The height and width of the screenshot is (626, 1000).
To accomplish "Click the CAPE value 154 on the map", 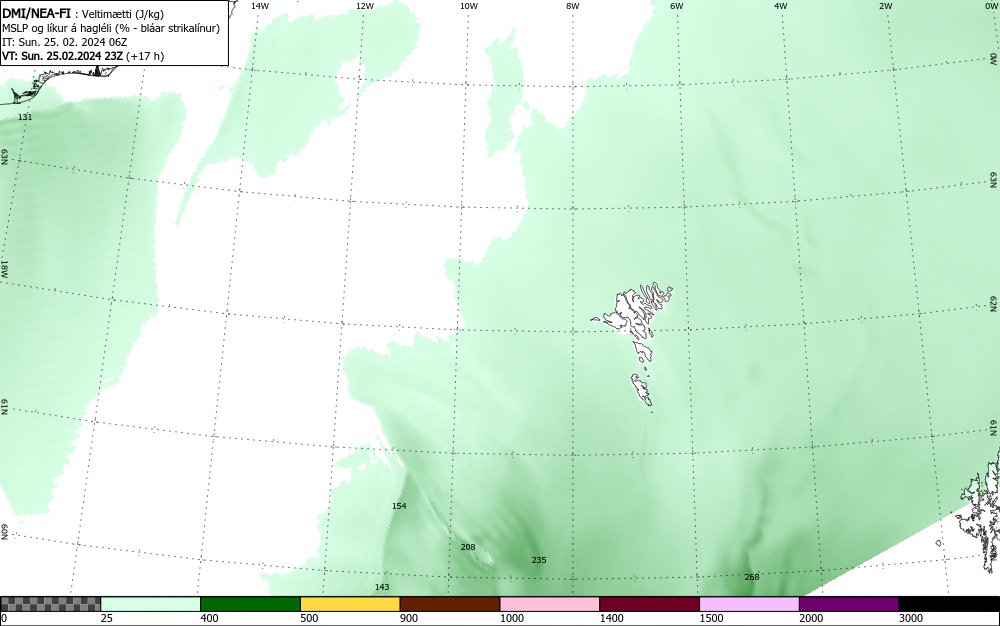I will (x=399, y=506).
